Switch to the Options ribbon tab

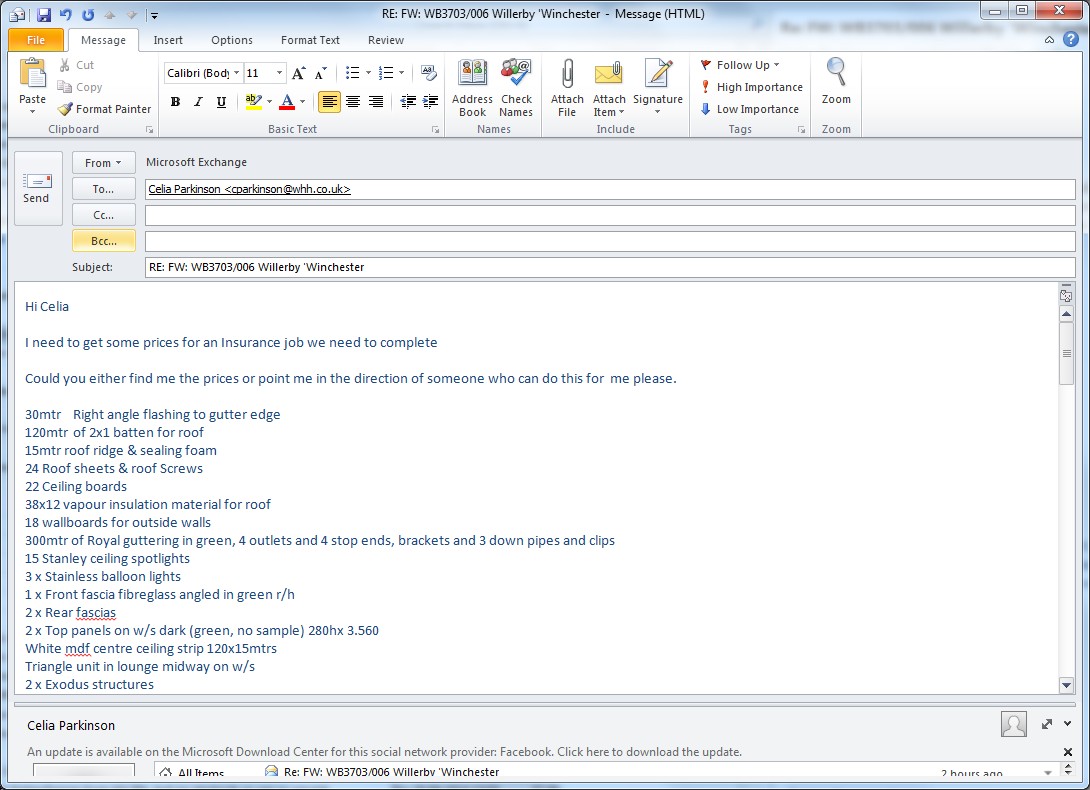[x=232, y=40]
